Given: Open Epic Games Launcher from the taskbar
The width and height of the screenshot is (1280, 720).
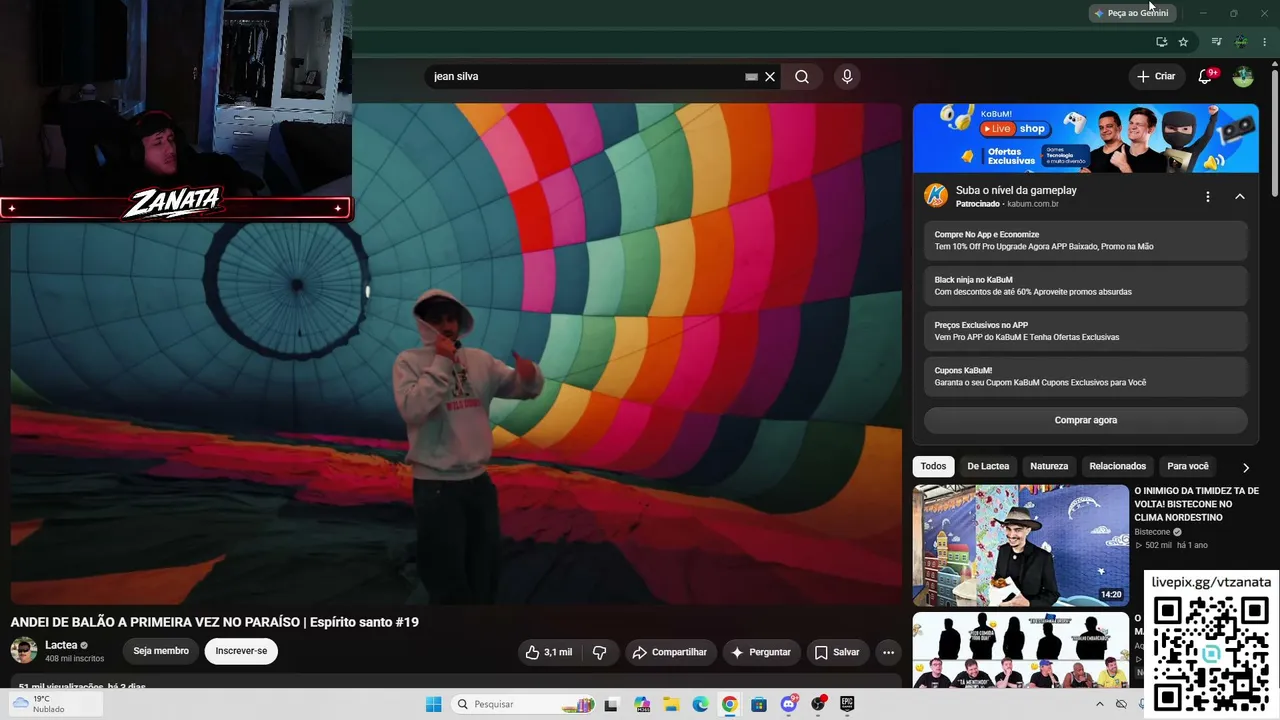Looking at the screenshot, I should pyautogui.click(x=847, y=704).
